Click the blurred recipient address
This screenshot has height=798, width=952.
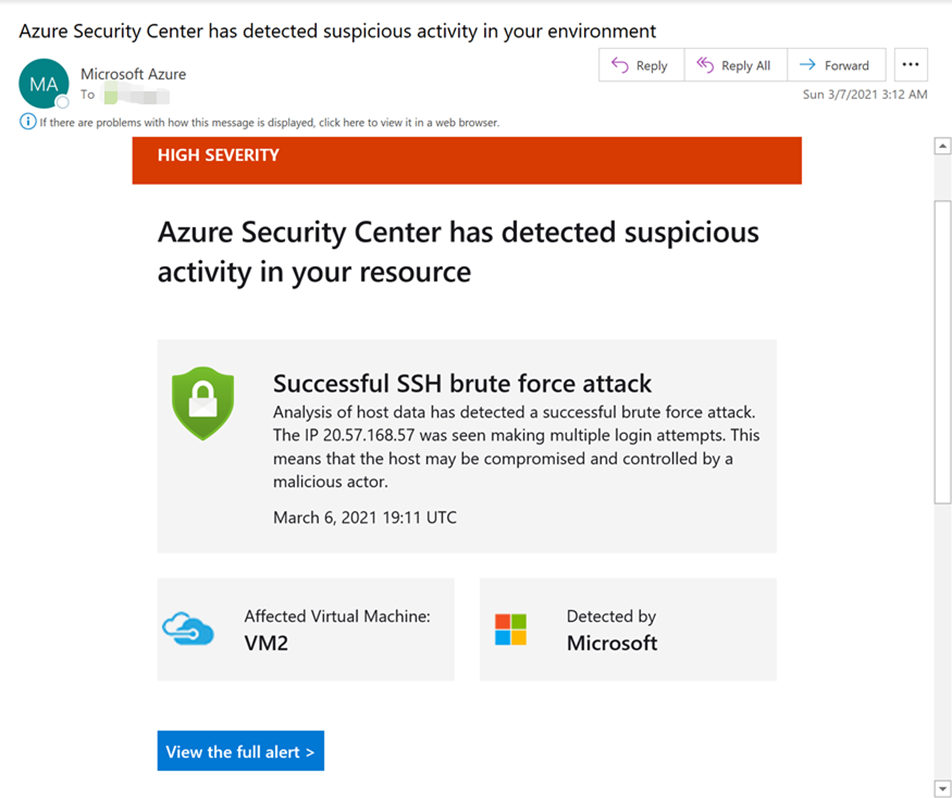137,95
